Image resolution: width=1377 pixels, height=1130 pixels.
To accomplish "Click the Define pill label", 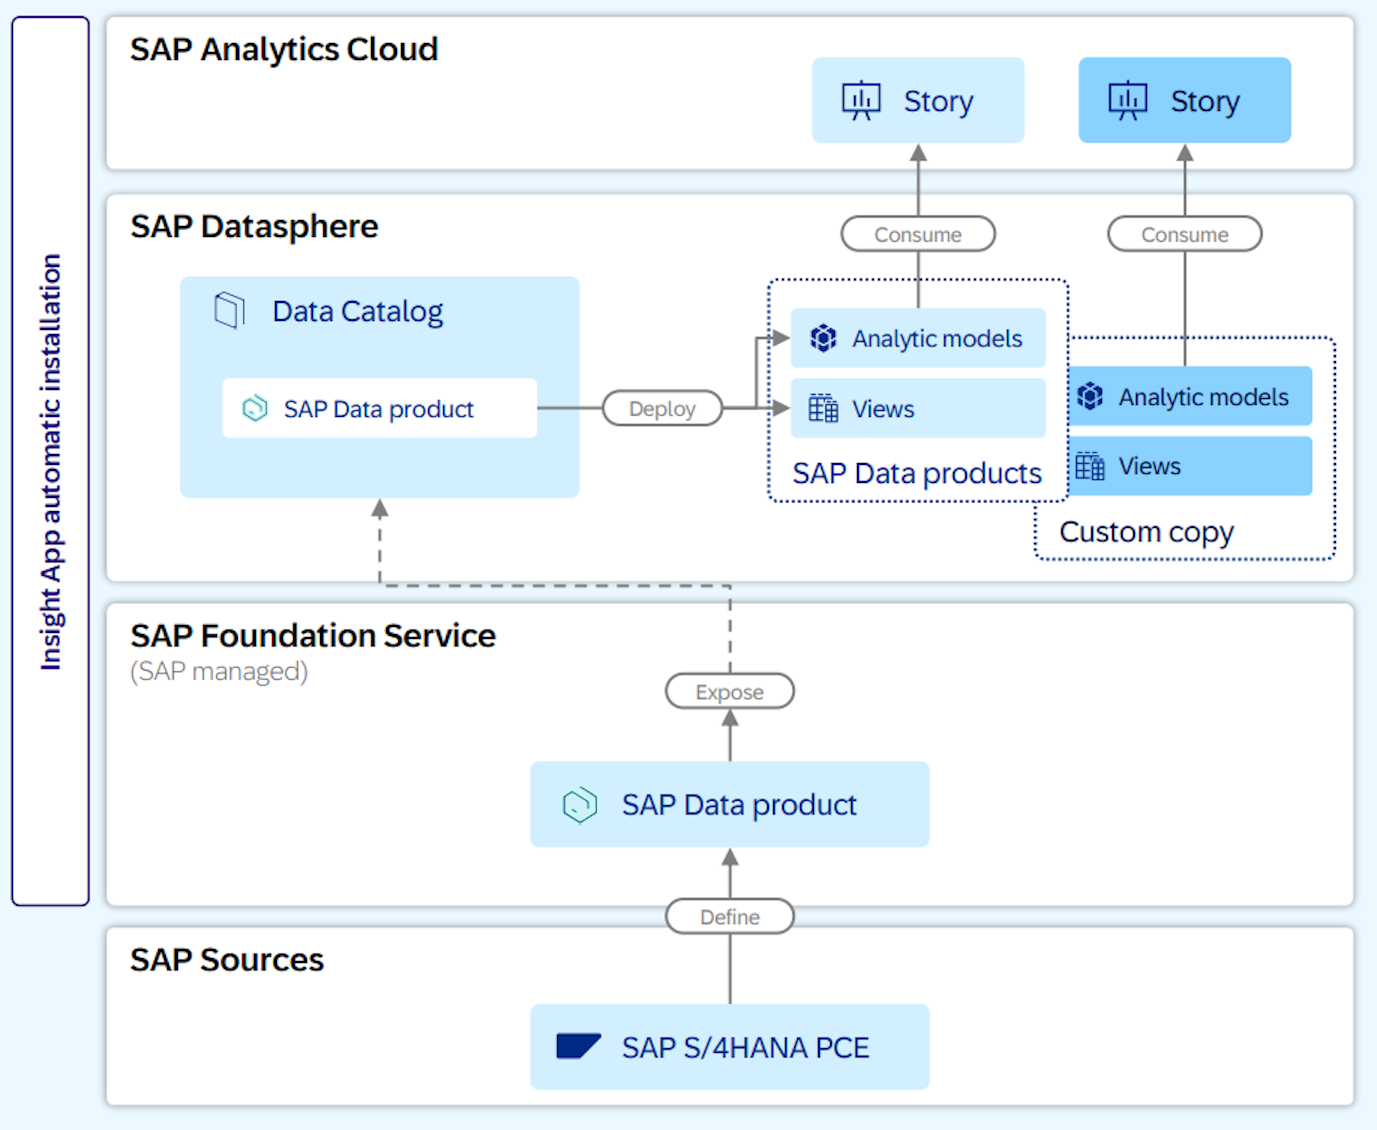I will pyautogui.click(x=730, y=916).
